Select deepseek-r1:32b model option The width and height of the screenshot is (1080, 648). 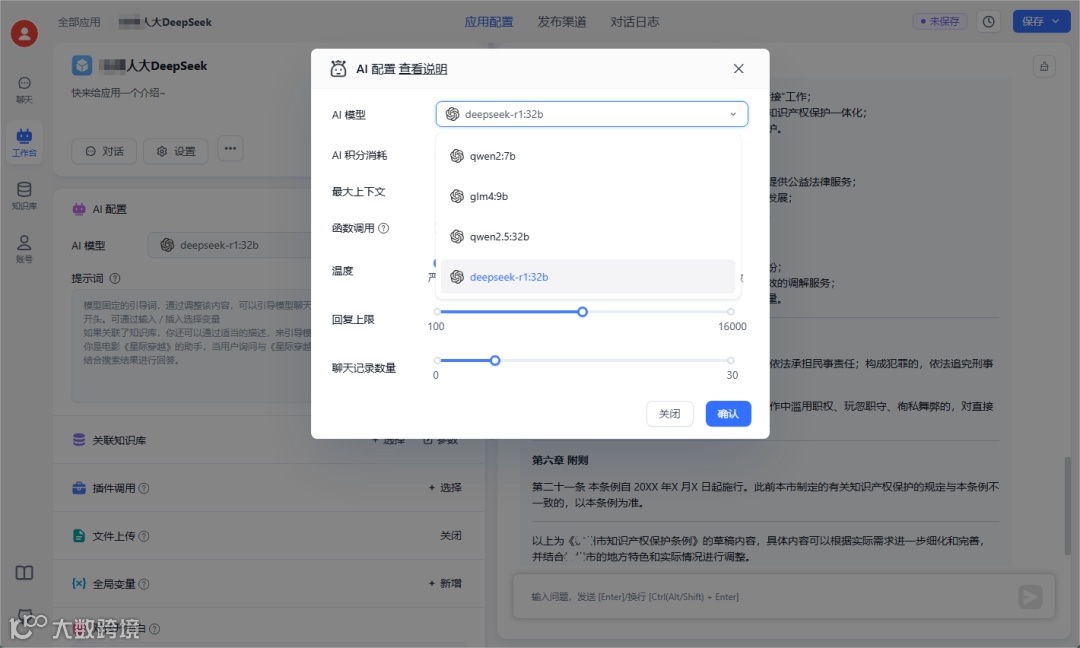point(588,277)
